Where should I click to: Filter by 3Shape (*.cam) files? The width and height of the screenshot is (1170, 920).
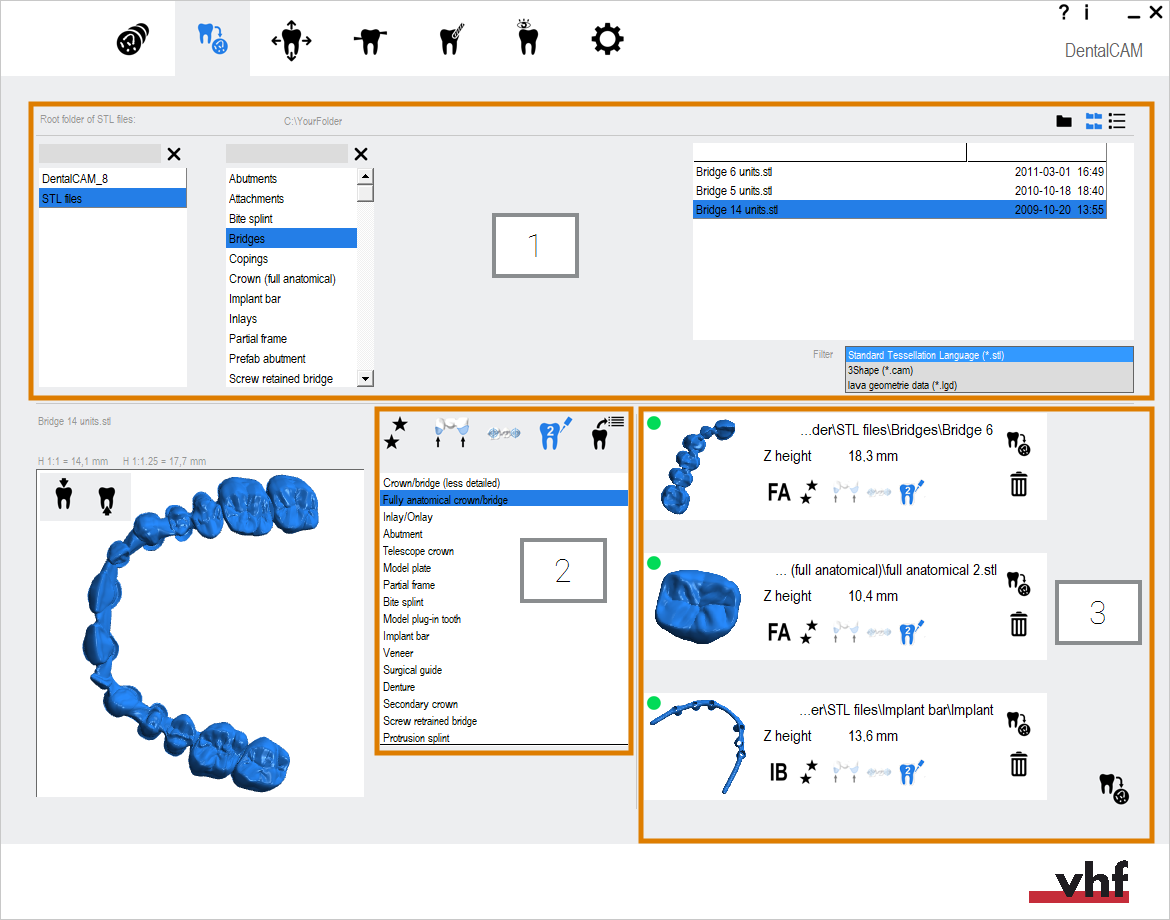tap(989, 370)
